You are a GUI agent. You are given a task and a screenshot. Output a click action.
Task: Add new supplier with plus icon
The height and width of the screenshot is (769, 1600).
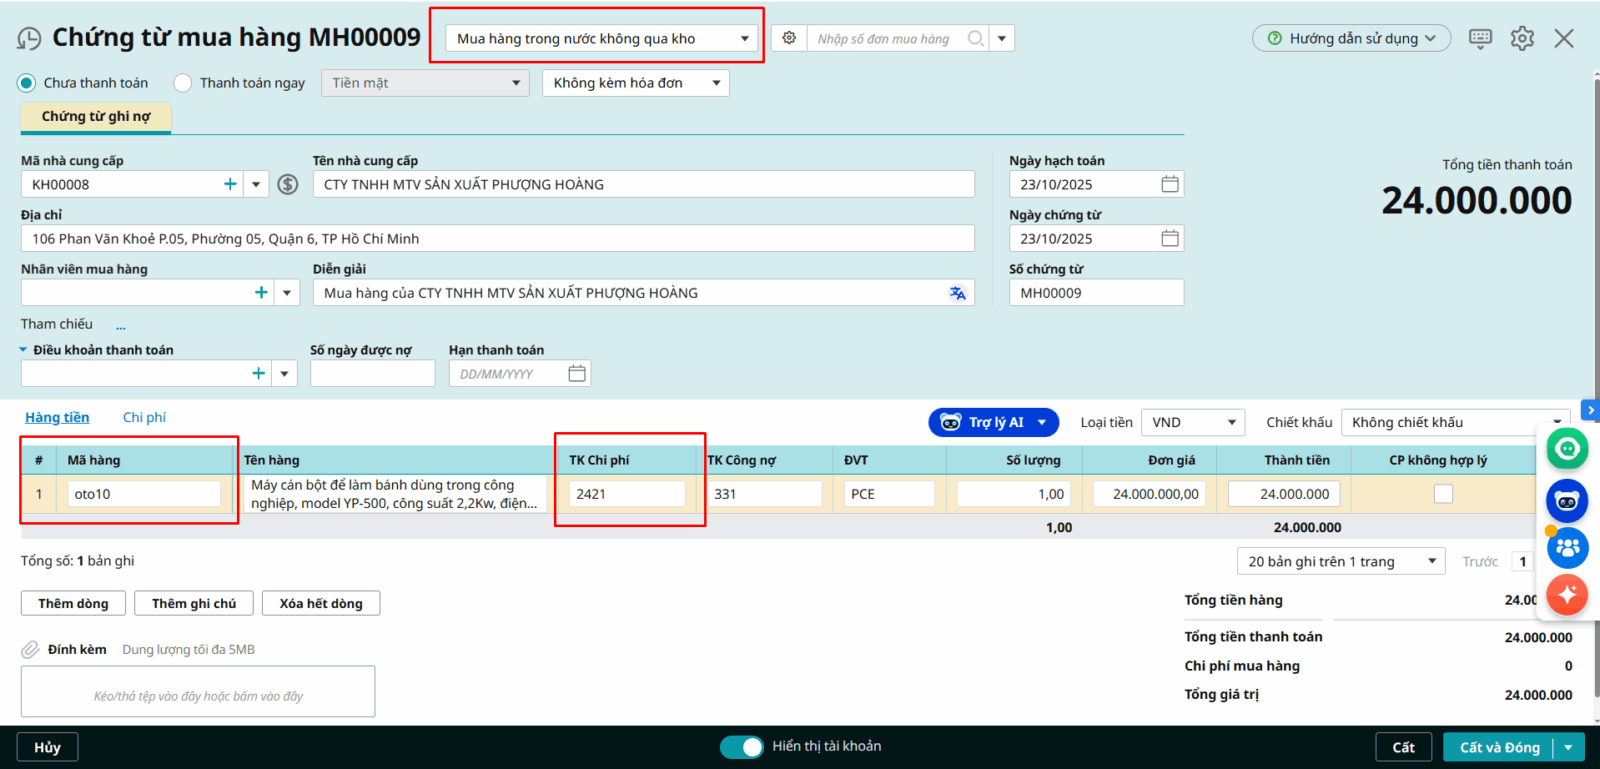pyautogui.click(x=230, y=184)
